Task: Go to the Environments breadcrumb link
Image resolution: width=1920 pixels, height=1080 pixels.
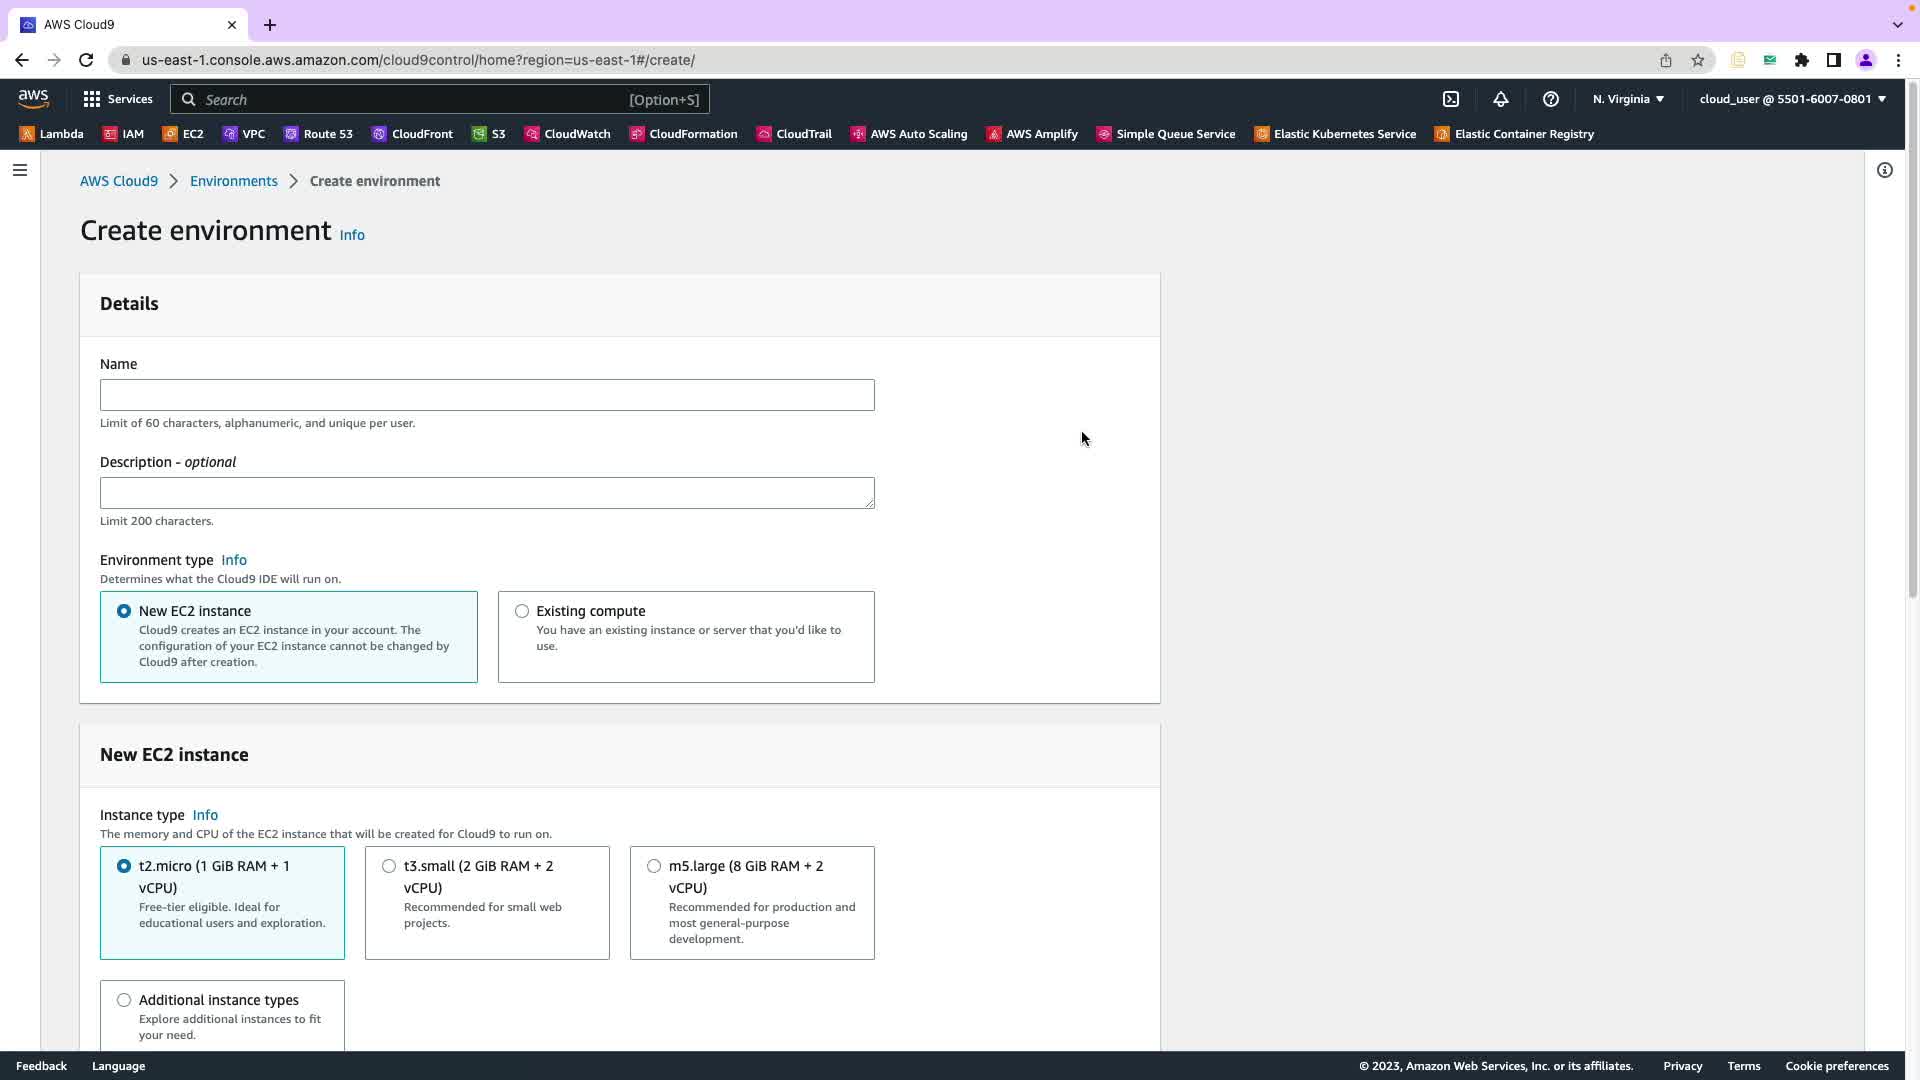Action: coord(233,181)
